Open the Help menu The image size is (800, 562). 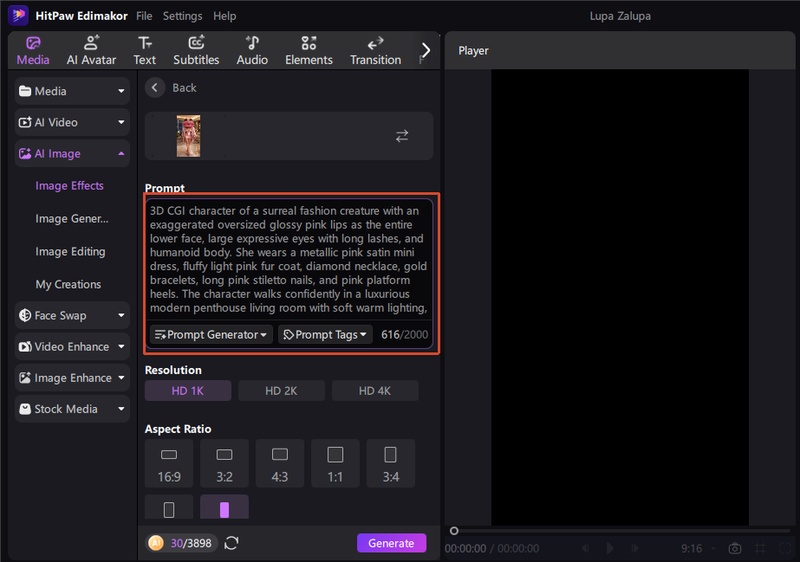[x=224, y=16]
